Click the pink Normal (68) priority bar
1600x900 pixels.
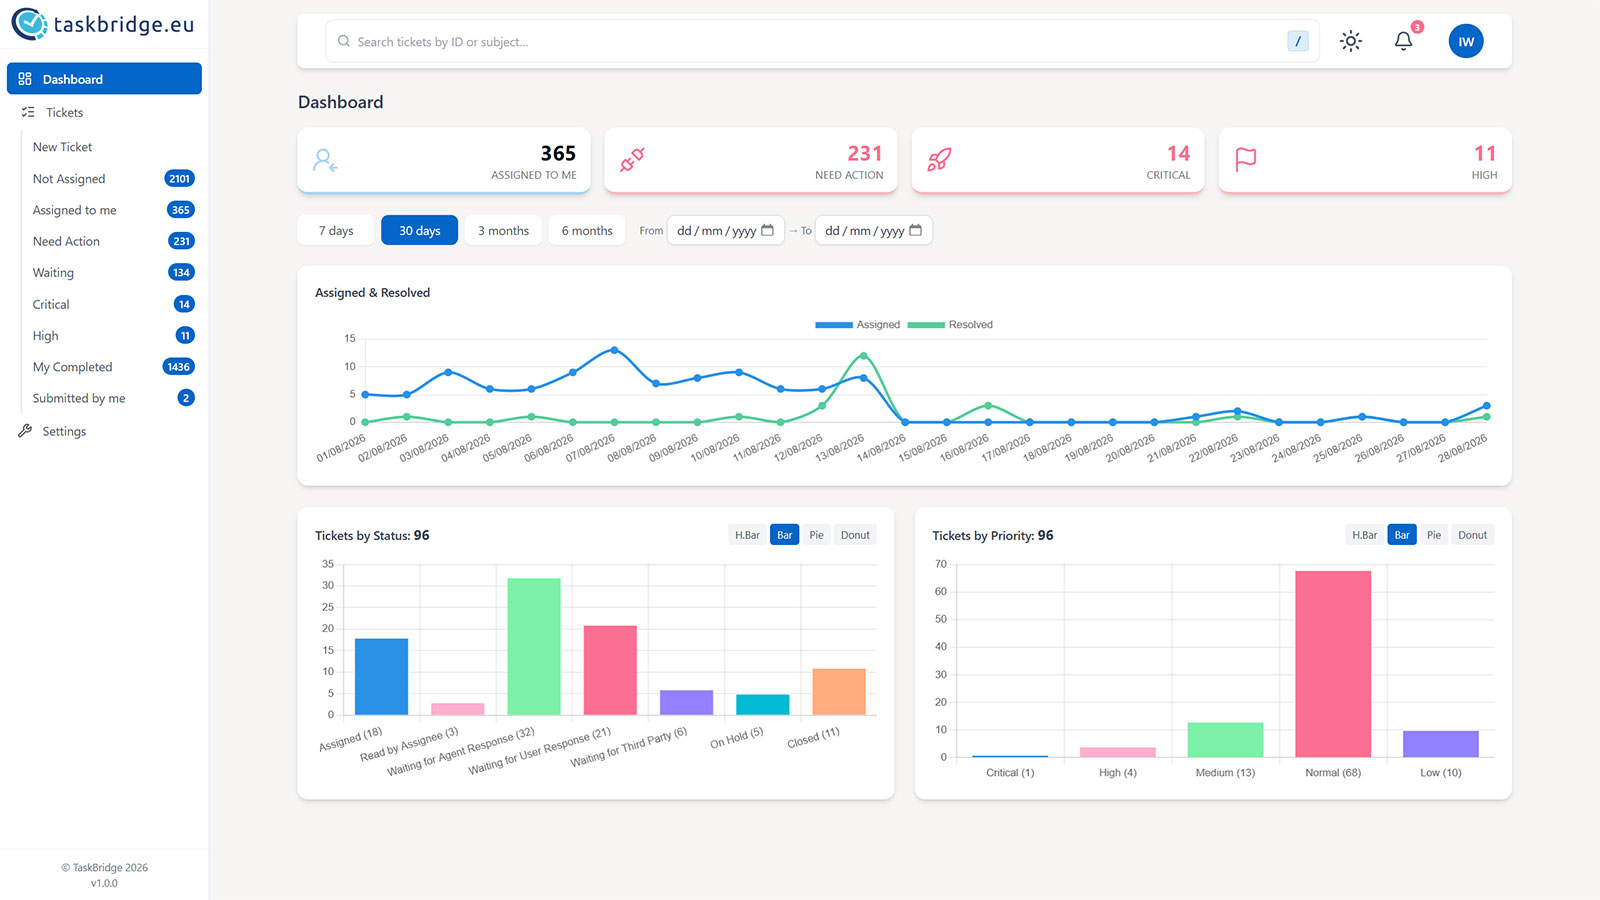[x=1333, y=664]
